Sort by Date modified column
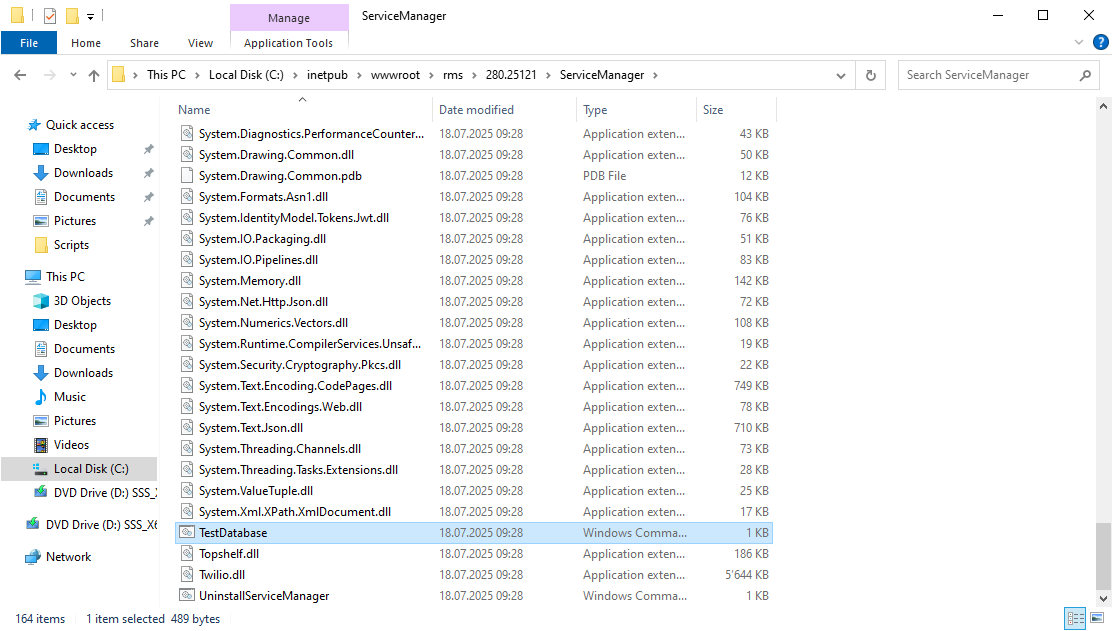1113x631 pixels. tap(504, 110)
